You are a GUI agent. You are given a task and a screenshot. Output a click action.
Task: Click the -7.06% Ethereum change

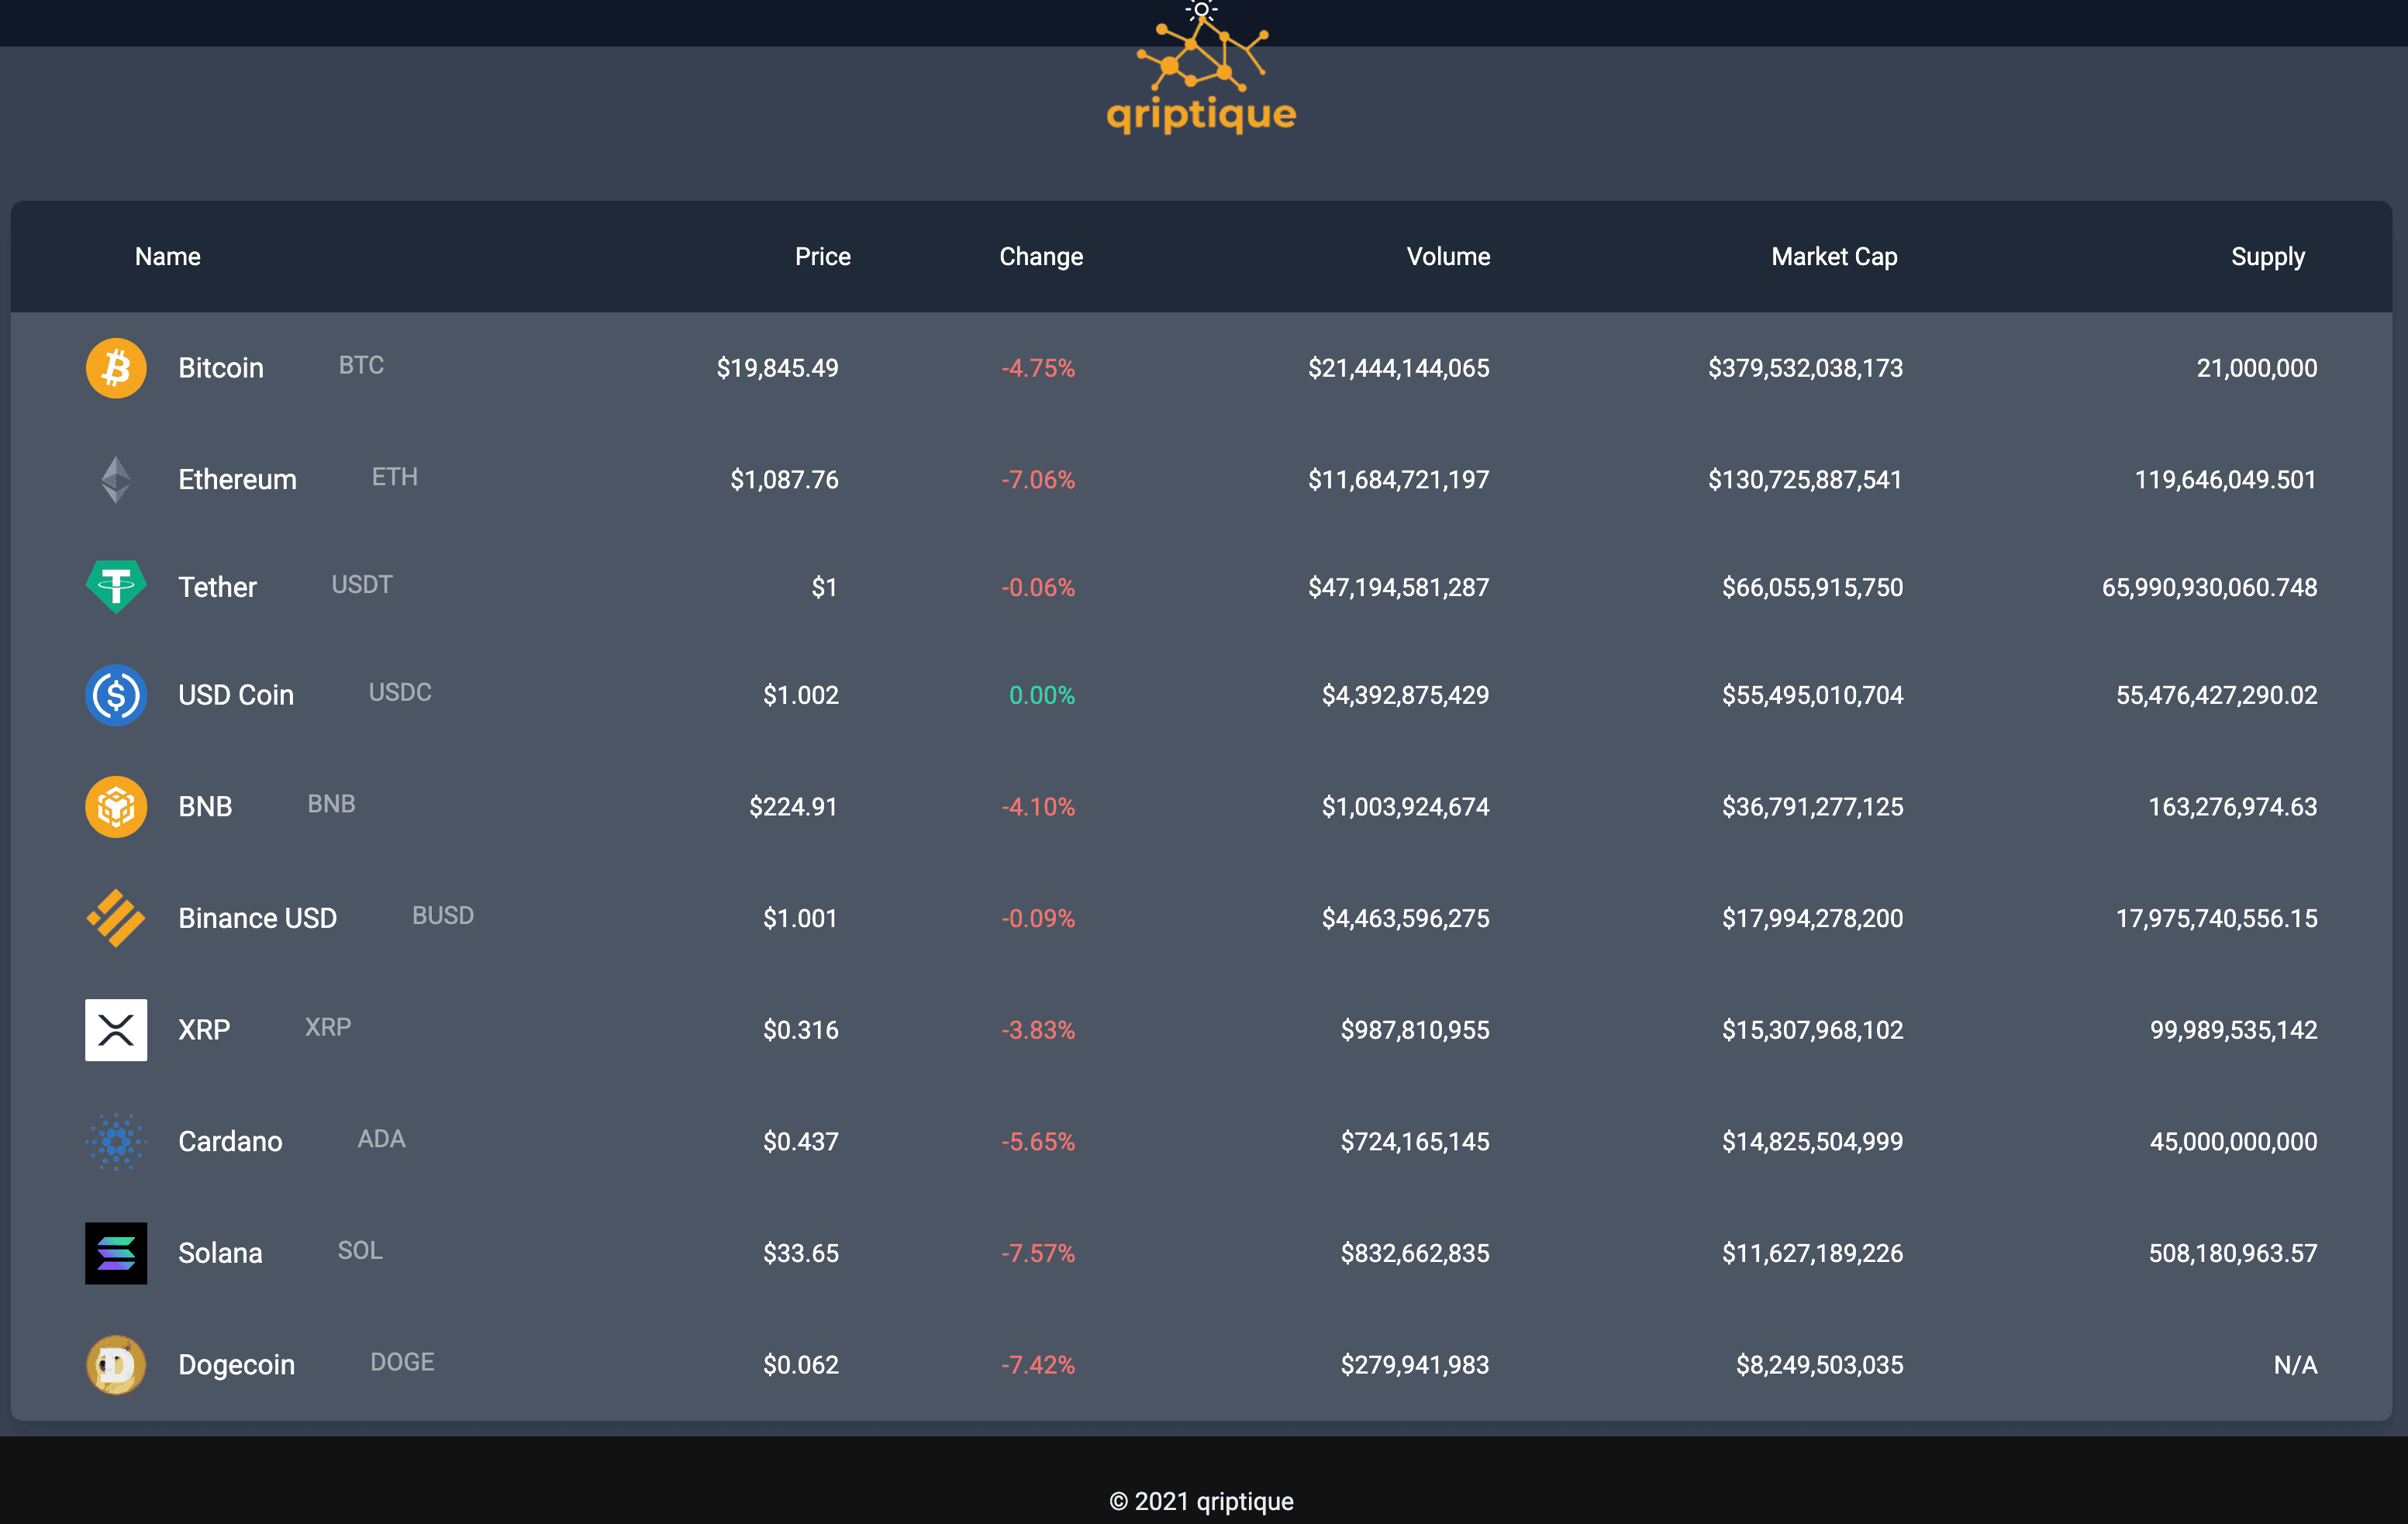[x=1038, y=480]
